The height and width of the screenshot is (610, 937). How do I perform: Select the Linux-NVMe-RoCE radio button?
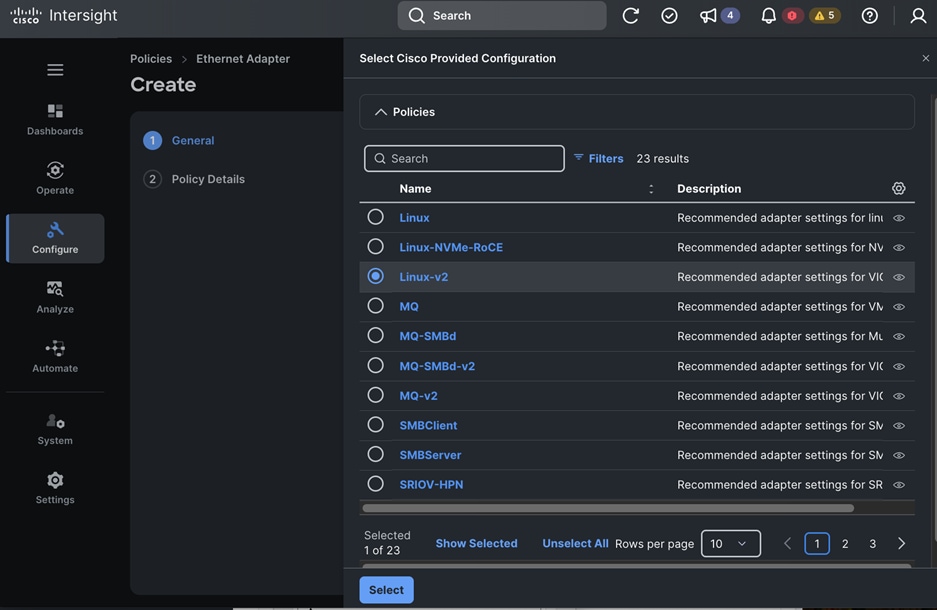pos(375,246)
